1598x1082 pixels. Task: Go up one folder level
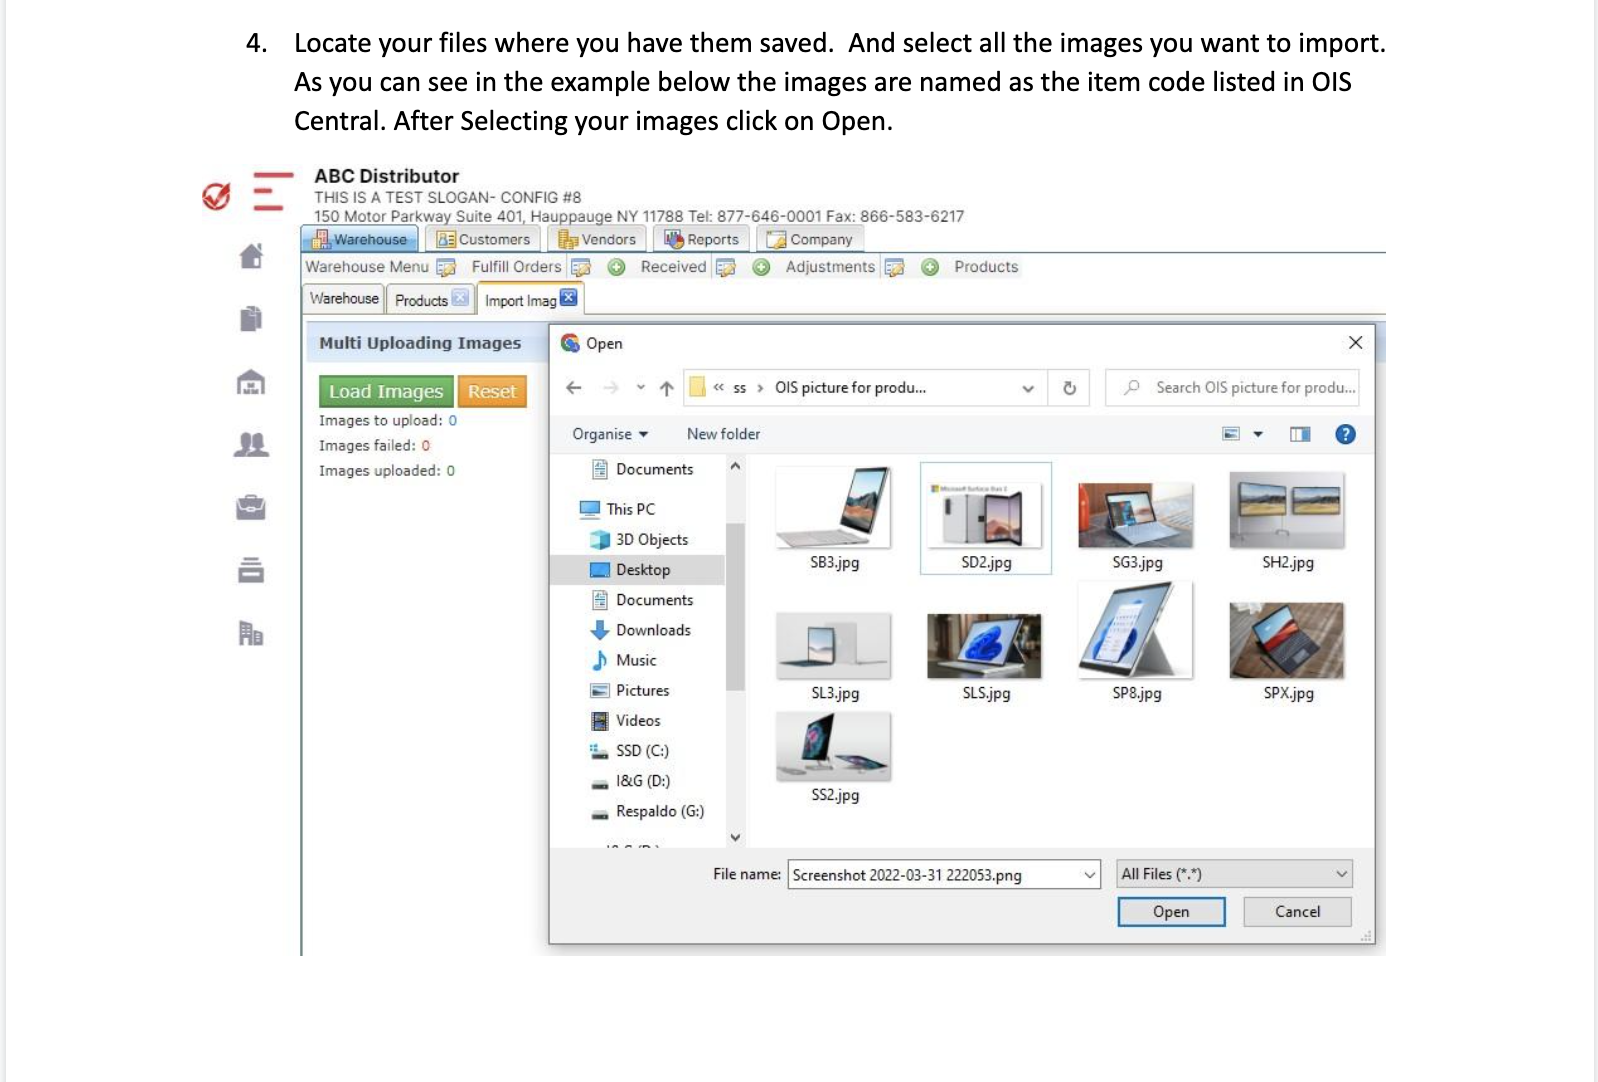coord(667,389)
